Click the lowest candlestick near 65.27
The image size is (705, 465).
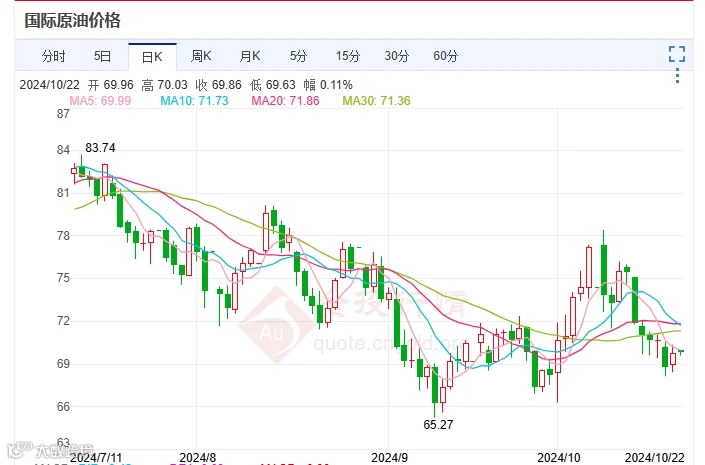435,390
